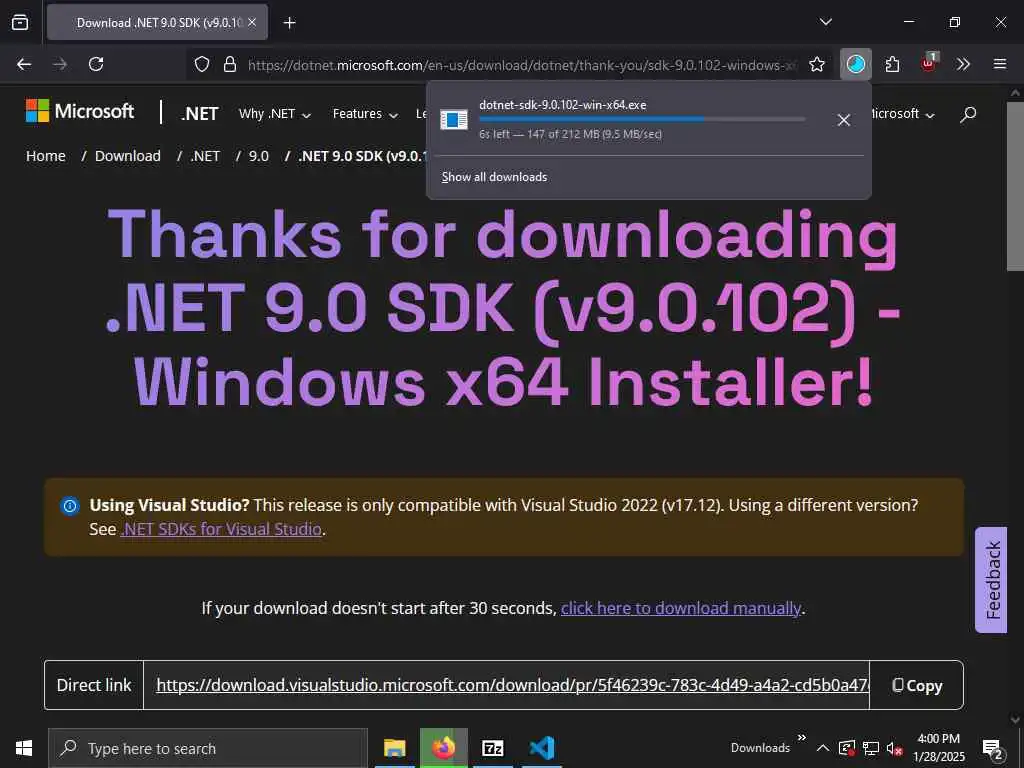Screen dimensions: 1024x768
Task: Minimize the Firefox window
Action: 908,22
